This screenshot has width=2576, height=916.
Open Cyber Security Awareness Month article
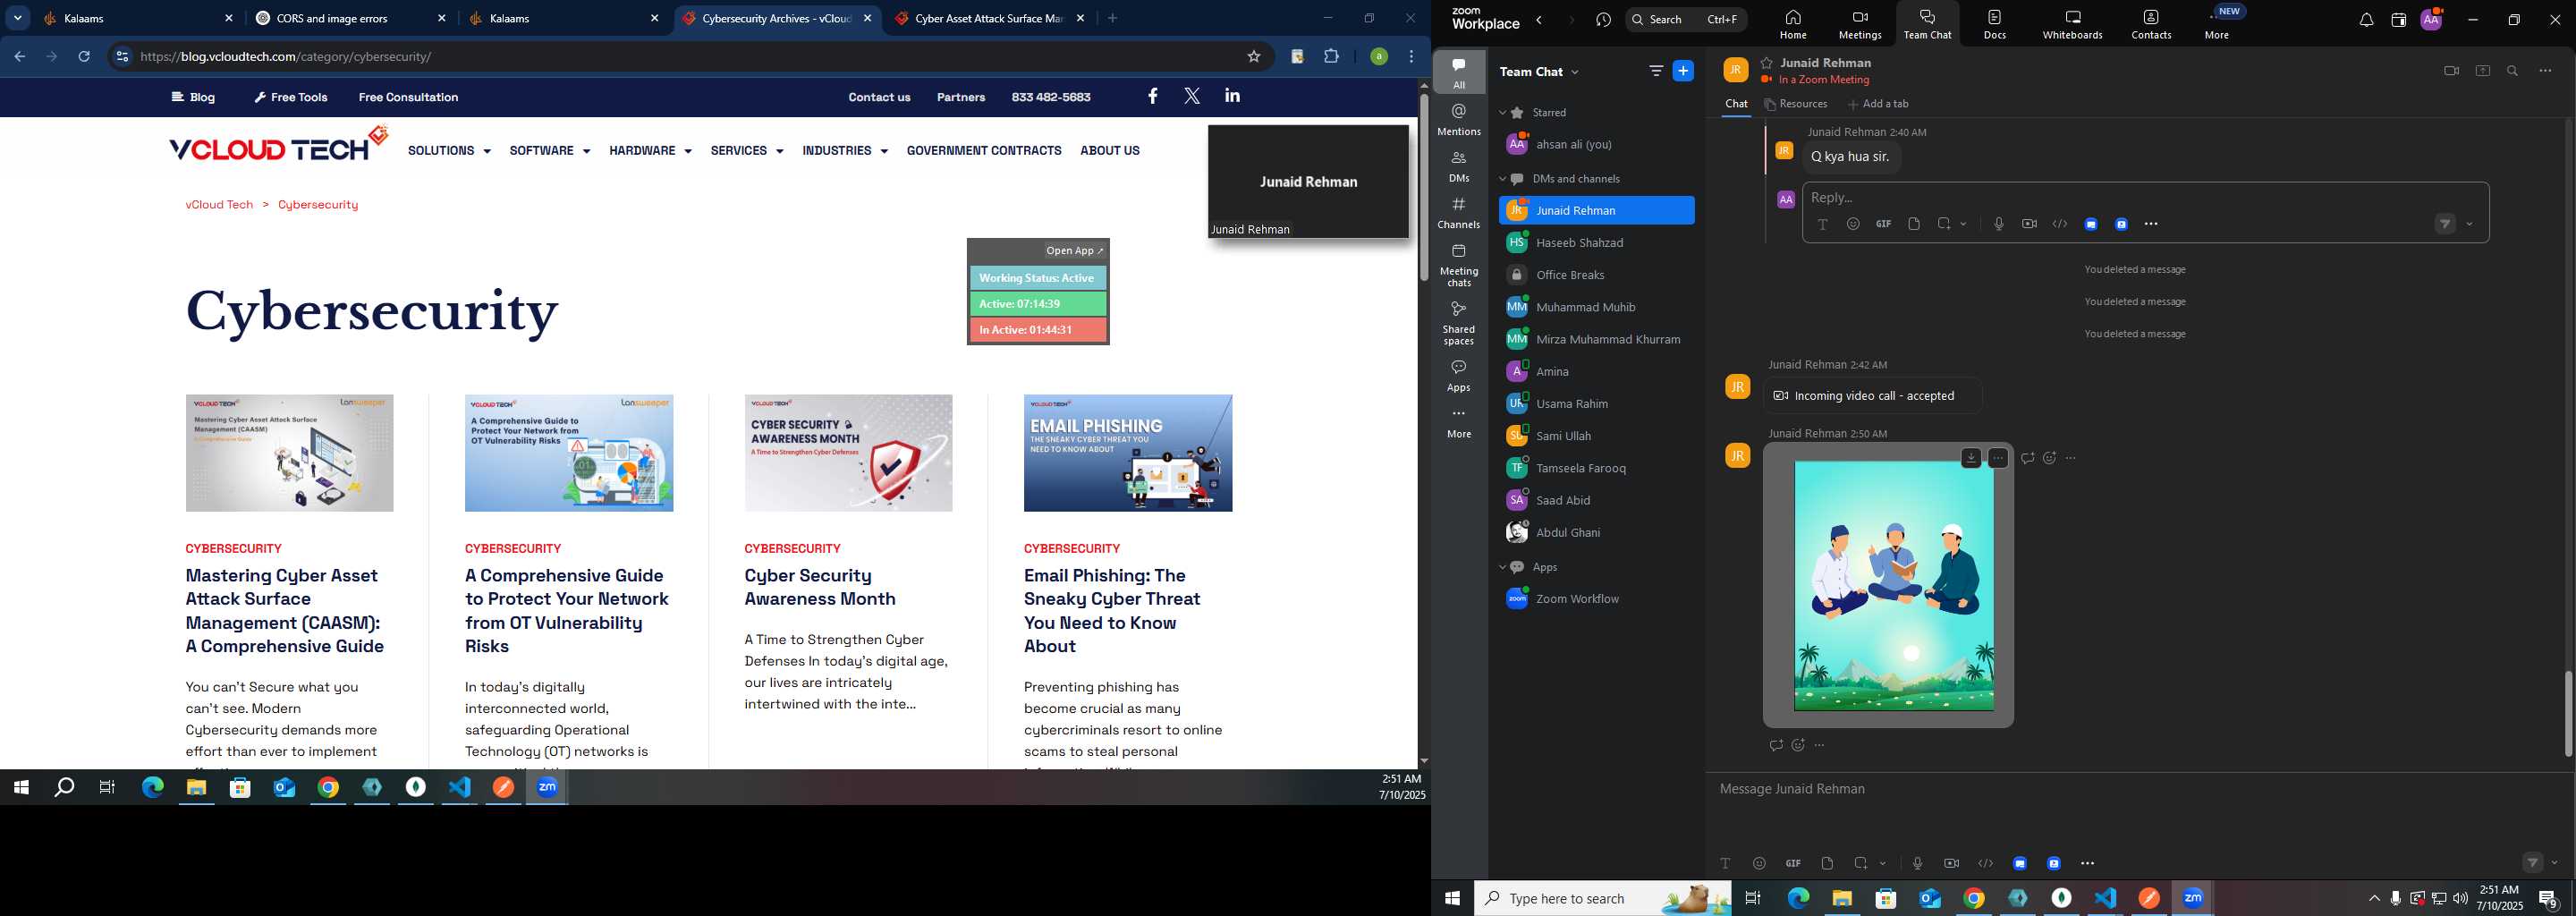pyautogui.click(x=819, y=587)
